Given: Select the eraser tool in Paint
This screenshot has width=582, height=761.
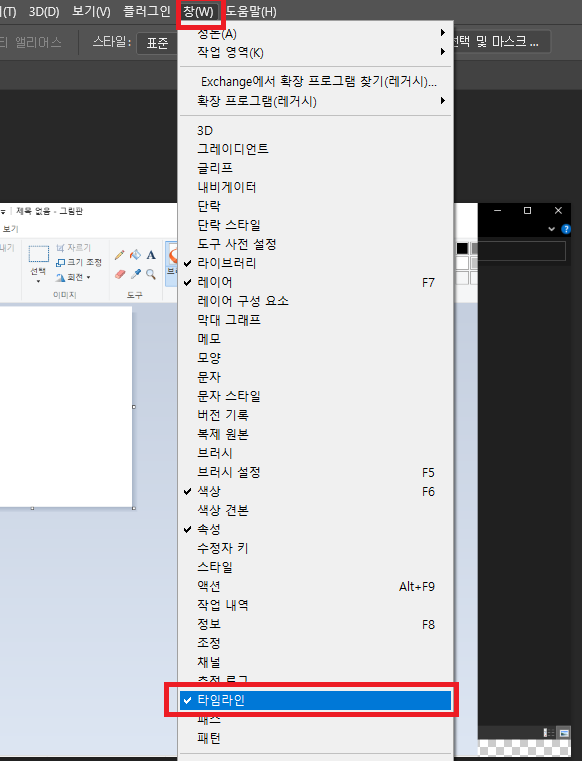Looking at the screenshot, I should (x=119, y=274).
